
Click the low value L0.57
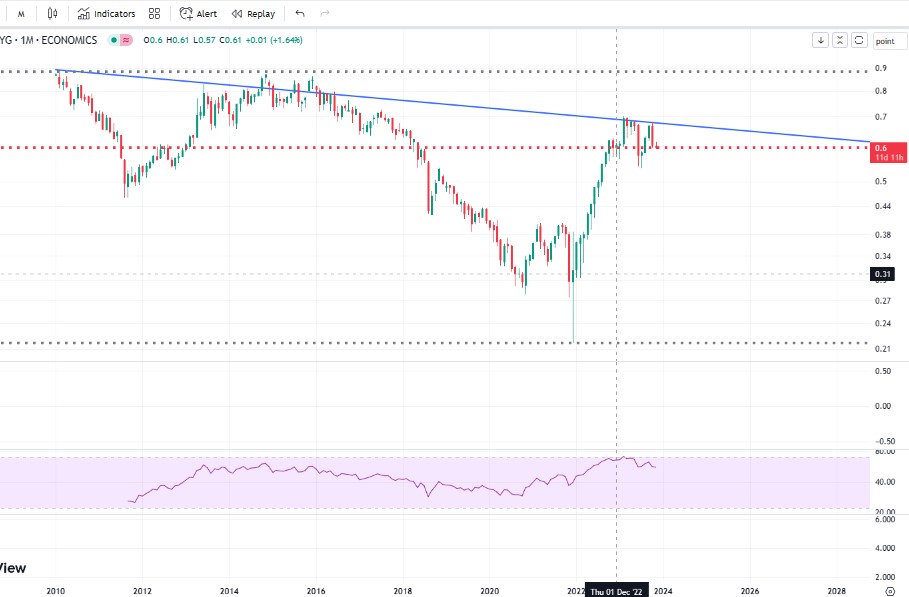tap(204, 40)
